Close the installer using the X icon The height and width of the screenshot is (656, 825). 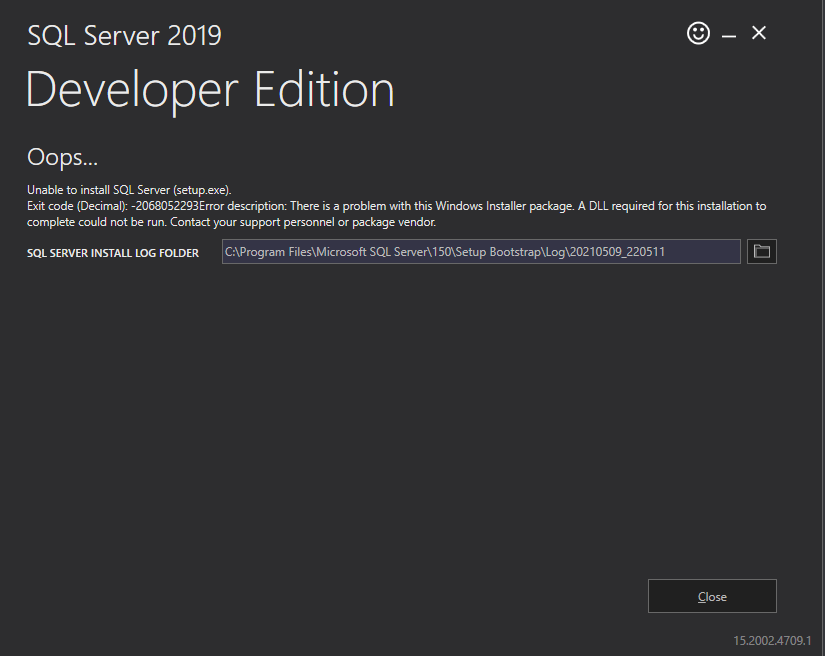tap(759, 34)
